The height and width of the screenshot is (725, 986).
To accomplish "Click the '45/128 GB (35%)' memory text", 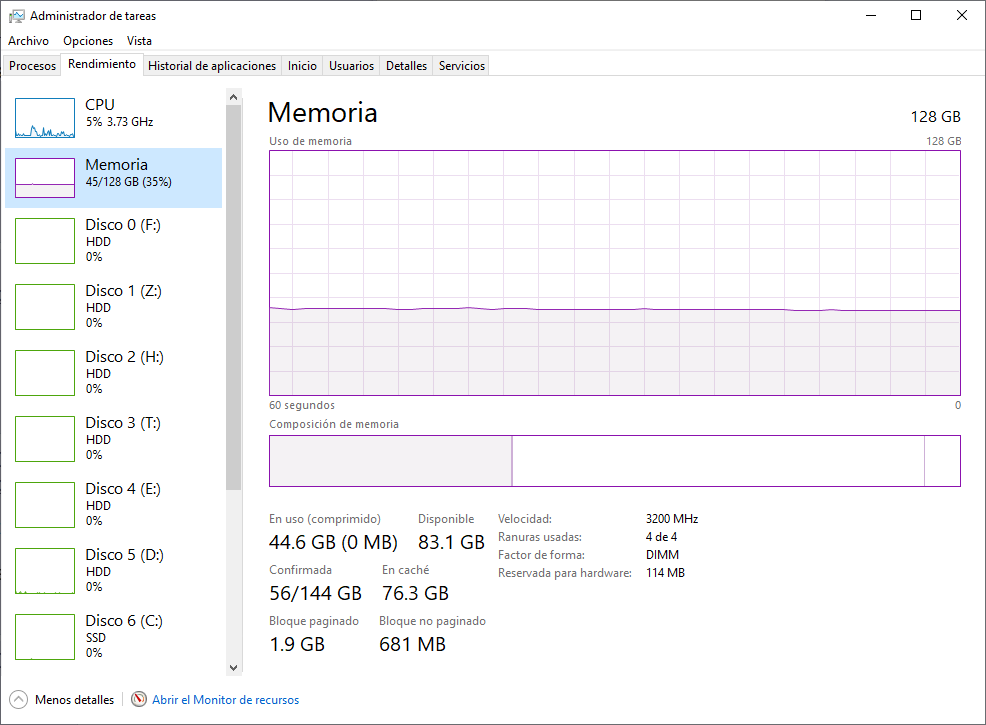I will pyautogui.click(x=128, y=182).
